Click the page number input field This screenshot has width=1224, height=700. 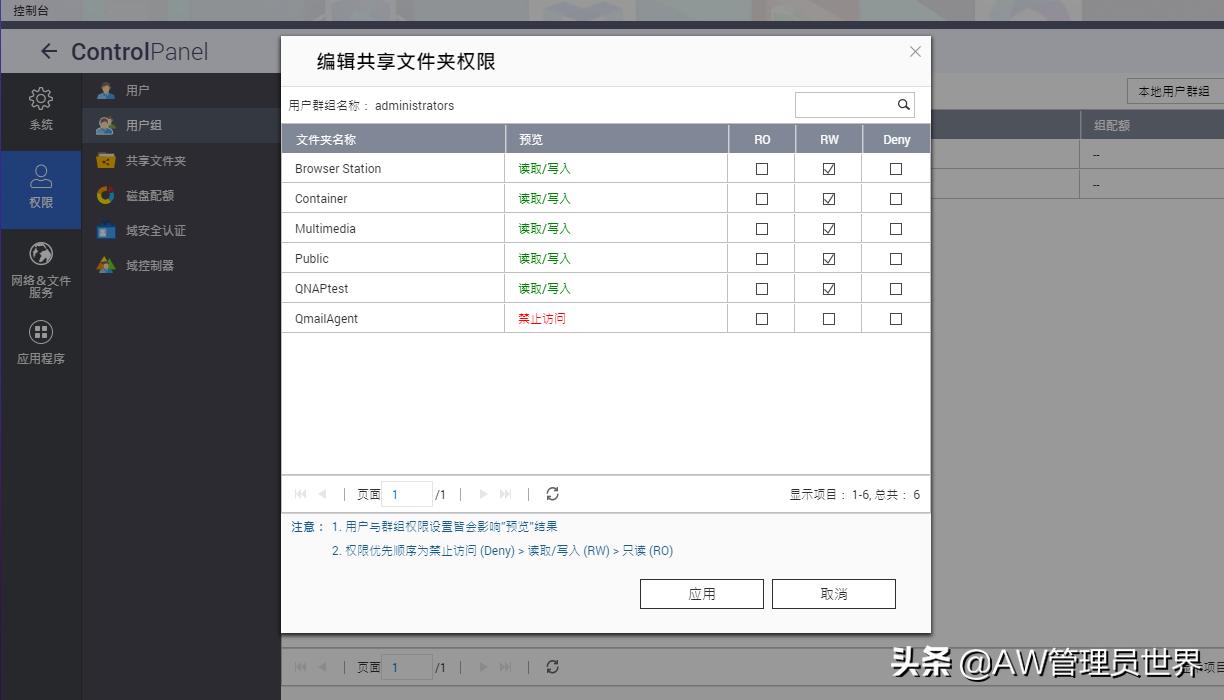(x=406, y=494)
